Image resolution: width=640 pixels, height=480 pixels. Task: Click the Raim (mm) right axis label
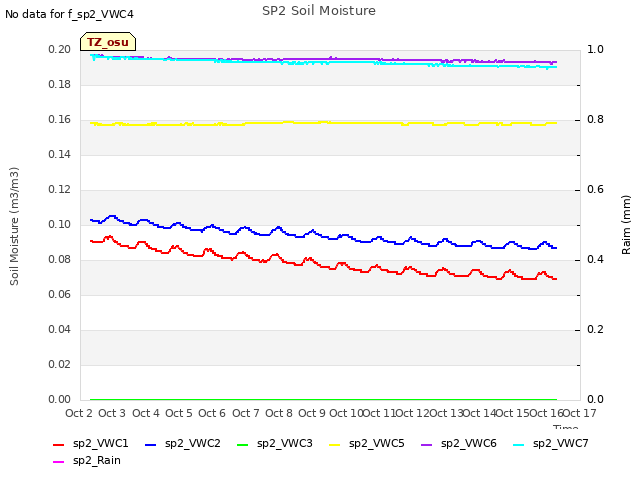point(626,225)
